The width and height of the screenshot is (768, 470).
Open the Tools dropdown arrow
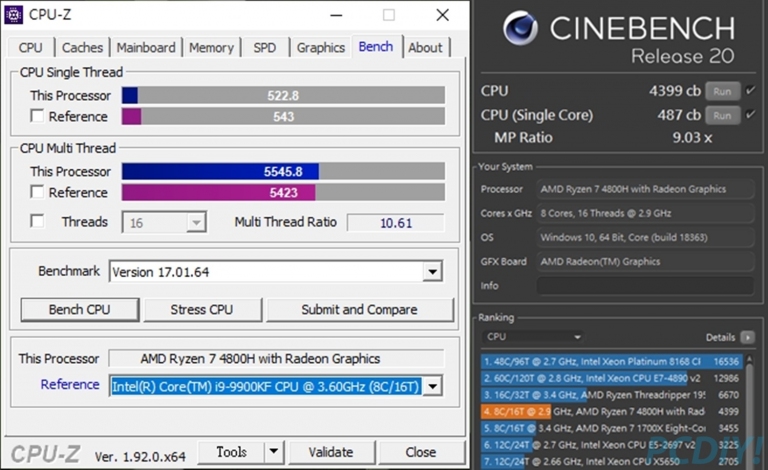(274, 451)
